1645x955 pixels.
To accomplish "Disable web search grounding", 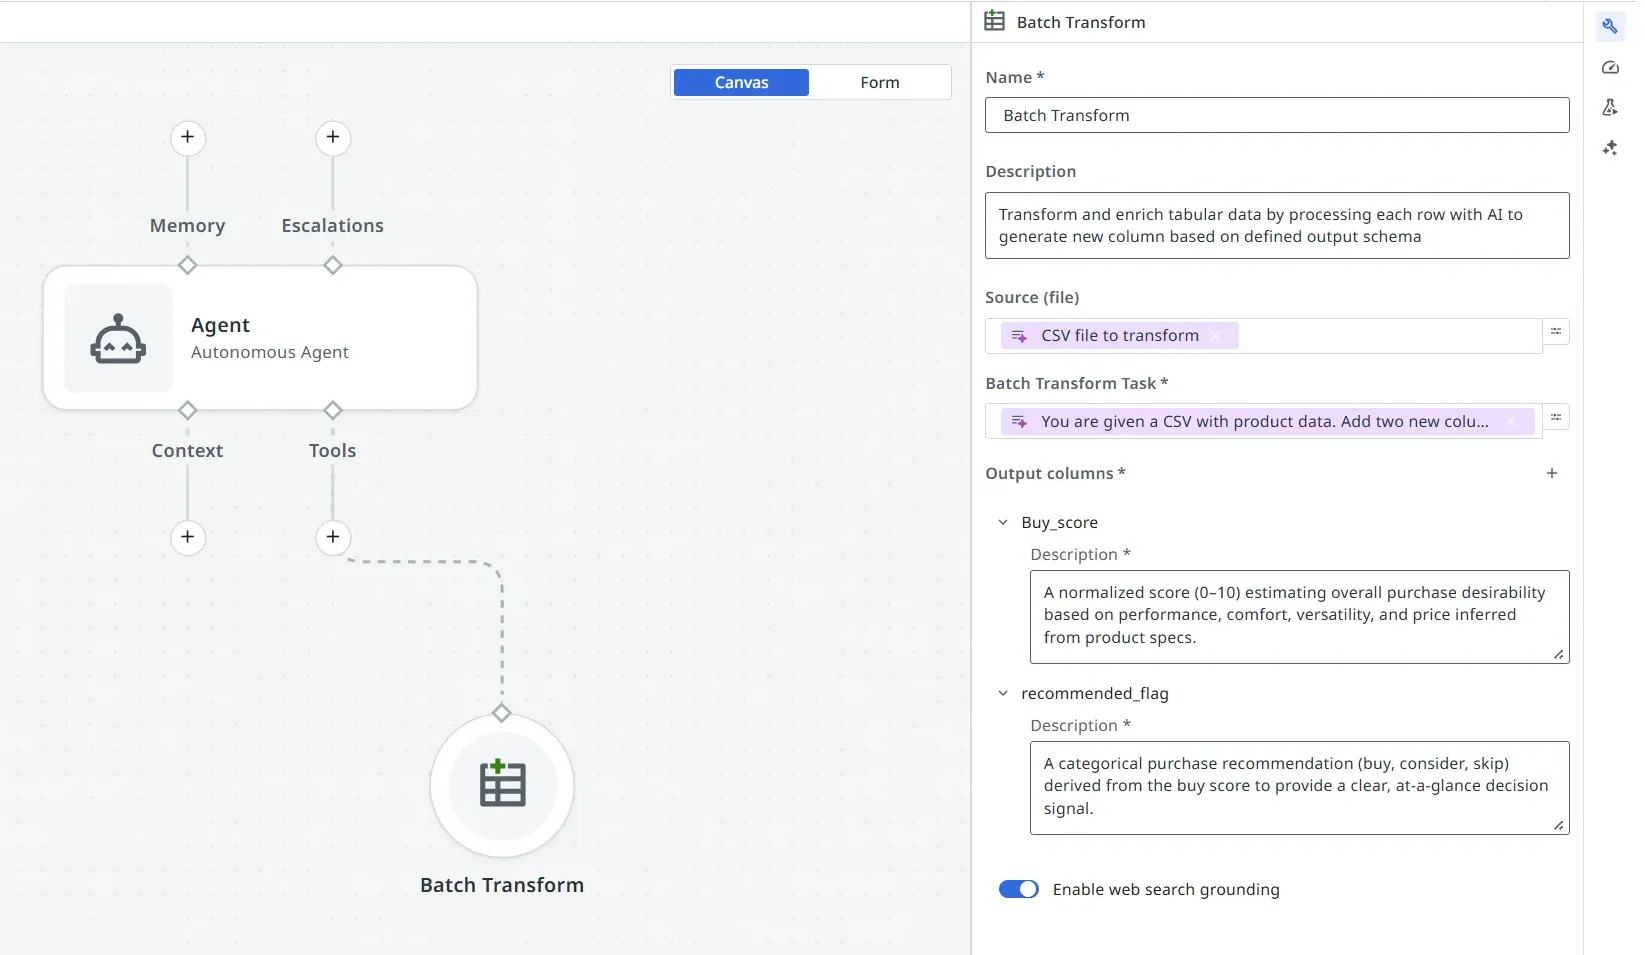I will (1017, 888).
